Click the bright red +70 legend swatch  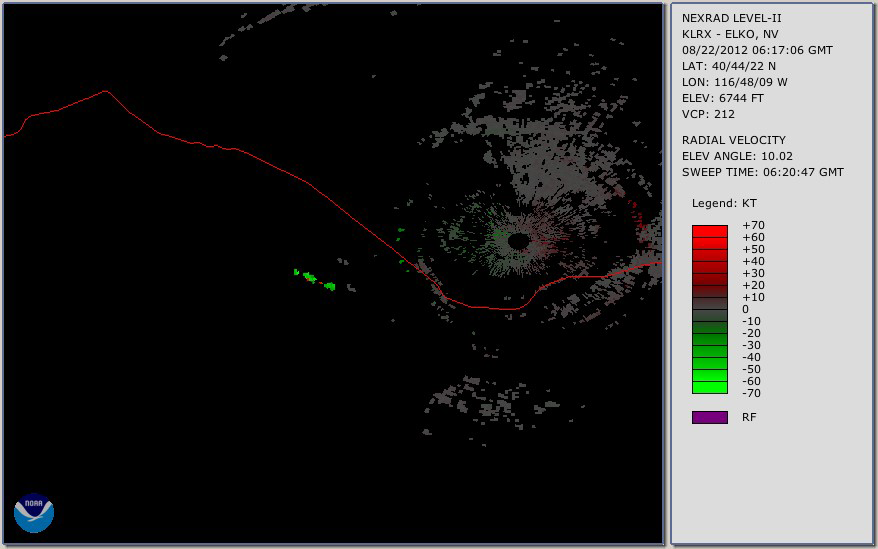tap(709, 231)
